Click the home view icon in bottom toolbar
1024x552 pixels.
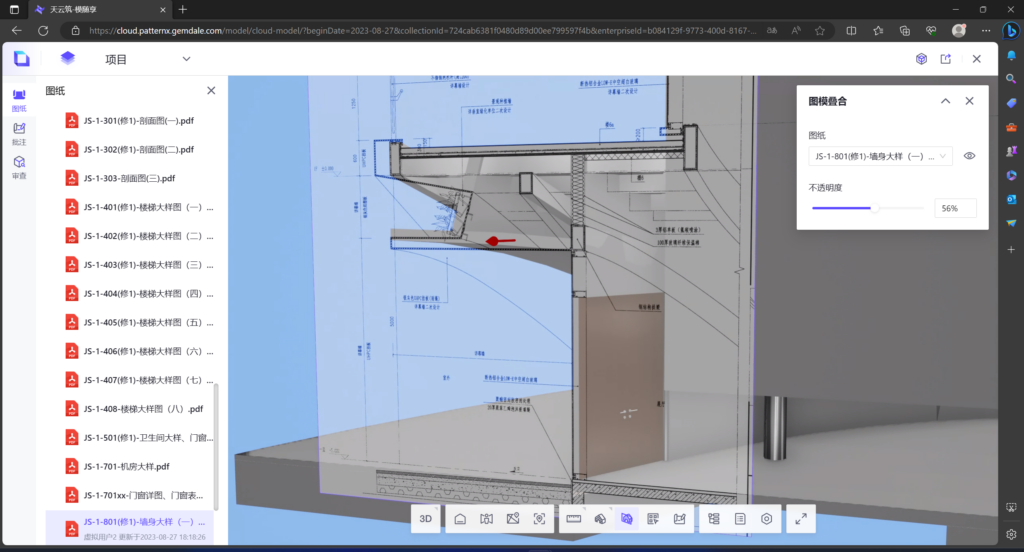(x=460, y=519)
